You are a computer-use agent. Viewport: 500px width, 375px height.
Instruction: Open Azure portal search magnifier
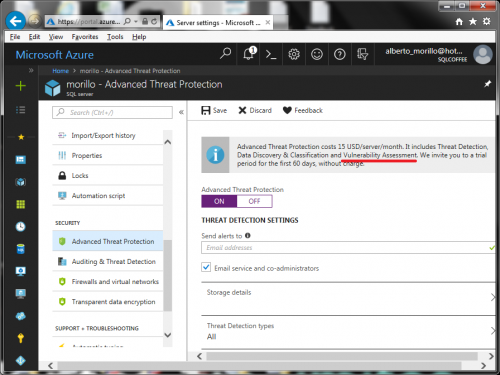pos(225,53)
